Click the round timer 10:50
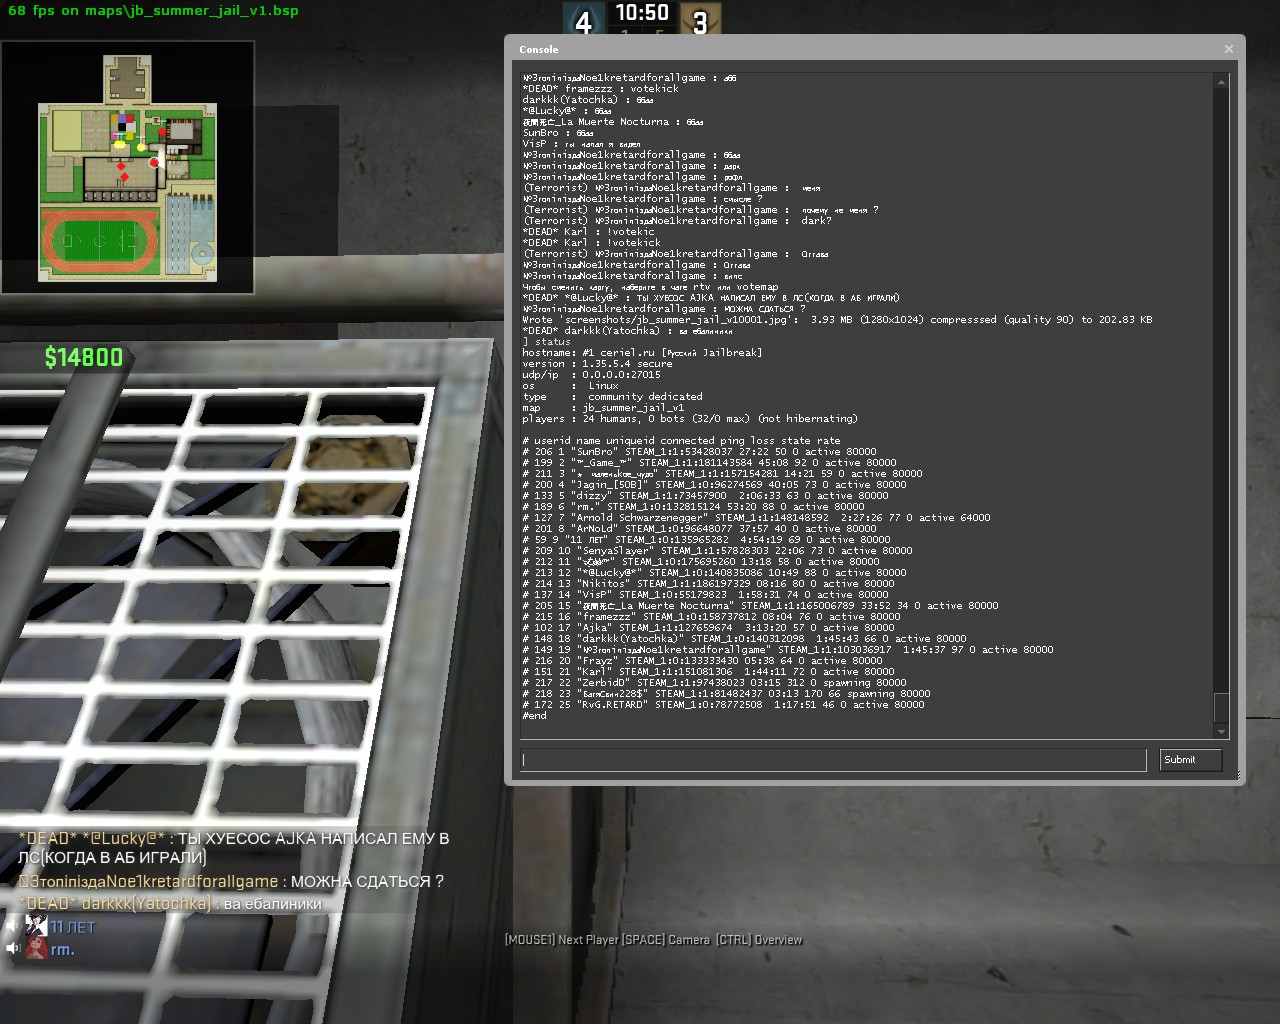Viewport: 1280px width, 1024px height. point(641,13)
